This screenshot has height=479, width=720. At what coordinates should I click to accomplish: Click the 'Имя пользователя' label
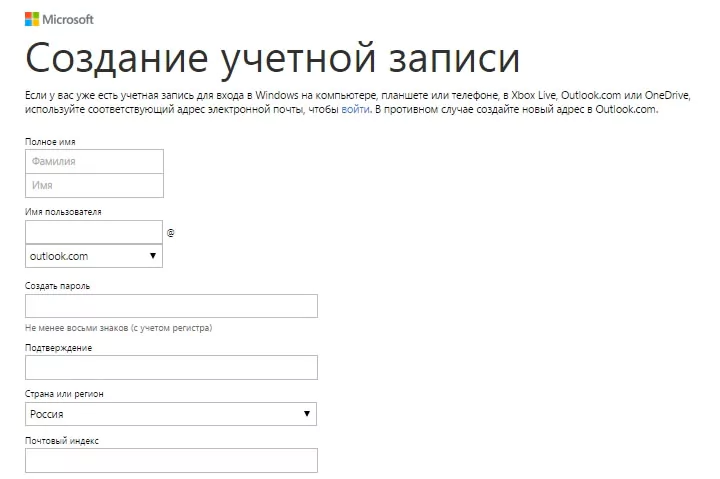[x=63, y=212]
